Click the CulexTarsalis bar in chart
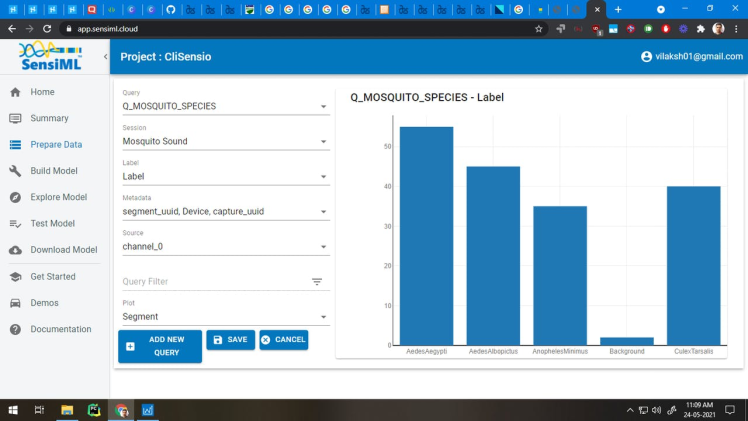This screenshot has width=748, height=421. pyautogui.click(x=694, y=266)
